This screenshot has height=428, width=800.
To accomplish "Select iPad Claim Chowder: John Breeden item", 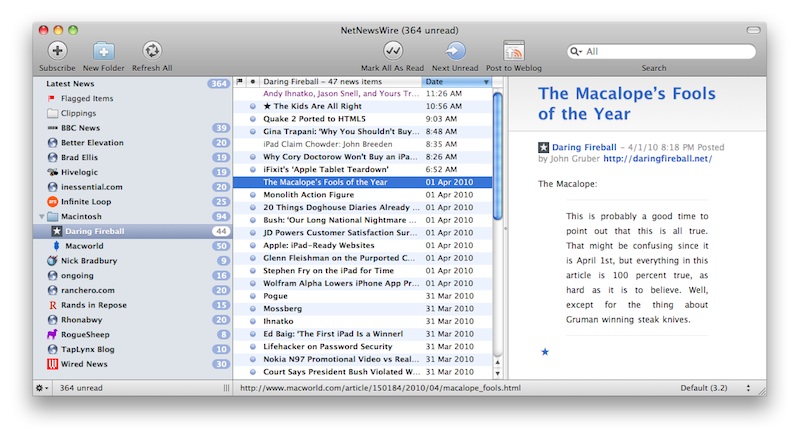I will (x=363, y=144).
